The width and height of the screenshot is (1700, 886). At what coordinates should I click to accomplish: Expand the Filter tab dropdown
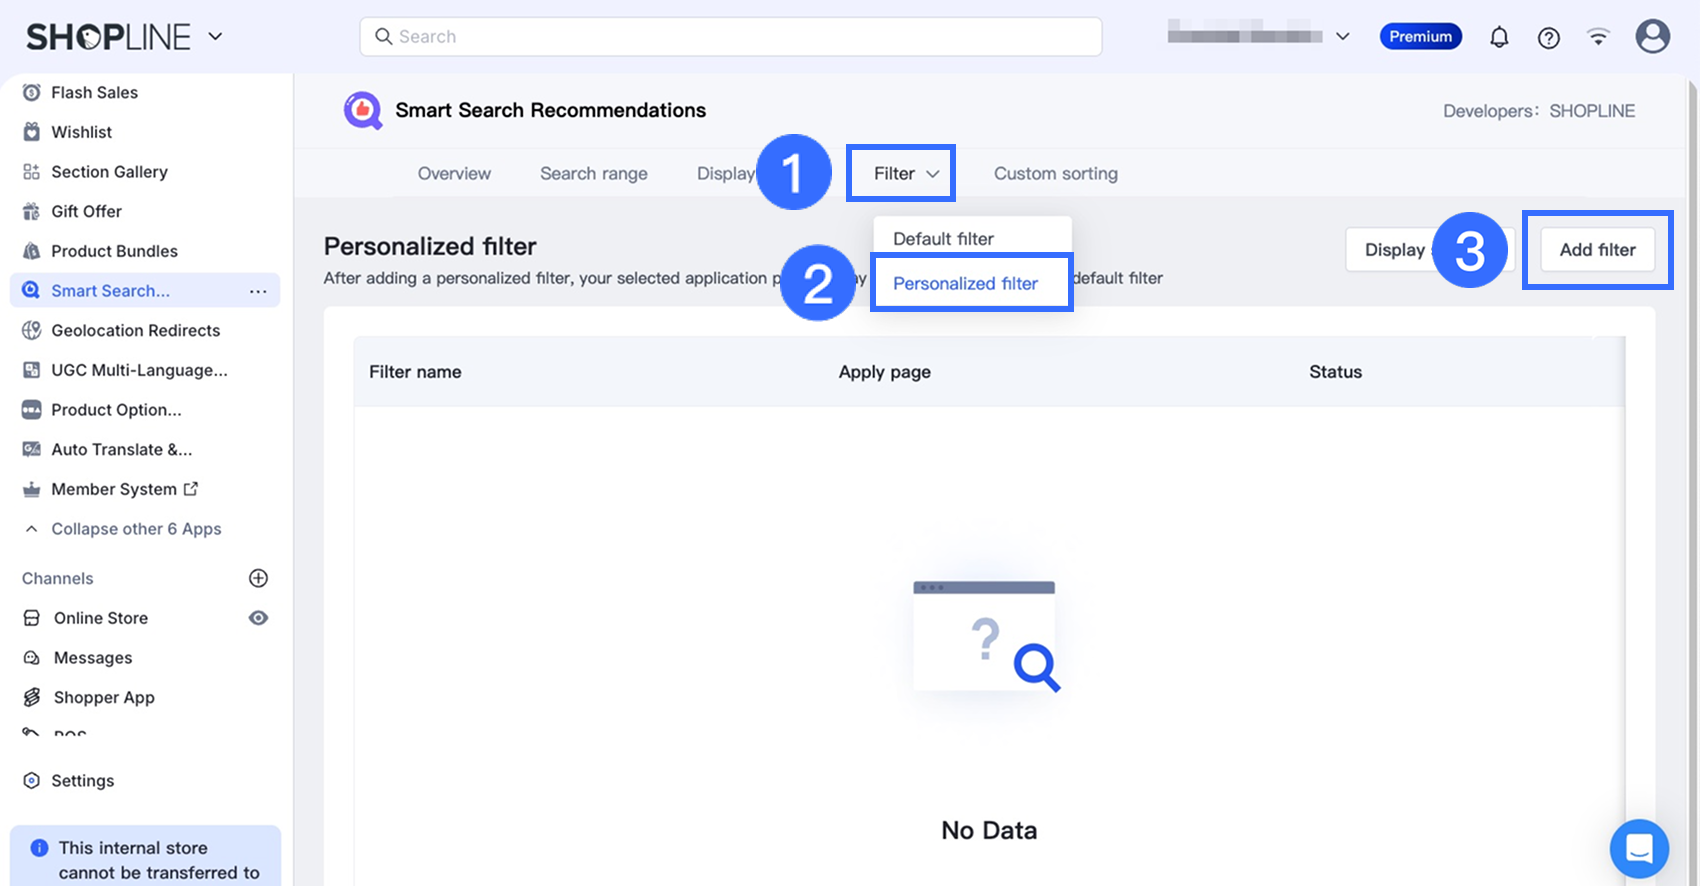905,174
